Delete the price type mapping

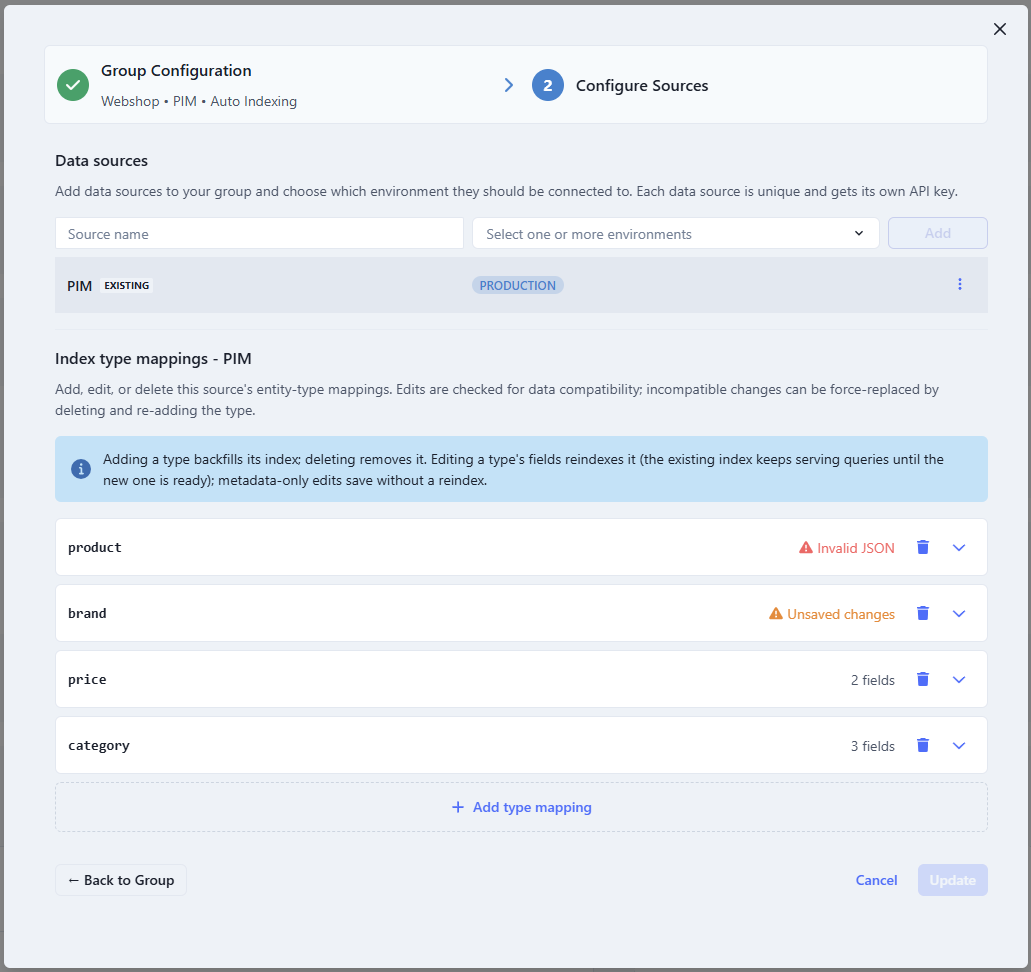click(923, 679)
